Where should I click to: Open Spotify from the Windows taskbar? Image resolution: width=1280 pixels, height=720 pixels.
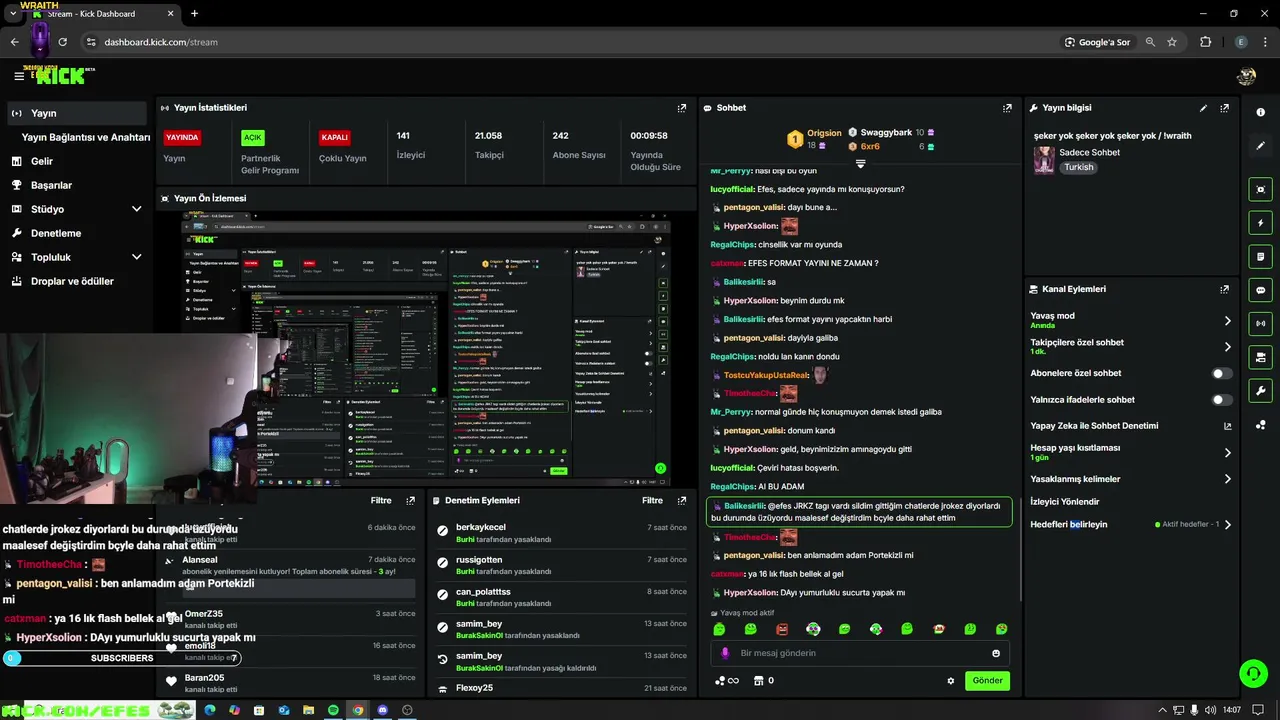[333, 710]
